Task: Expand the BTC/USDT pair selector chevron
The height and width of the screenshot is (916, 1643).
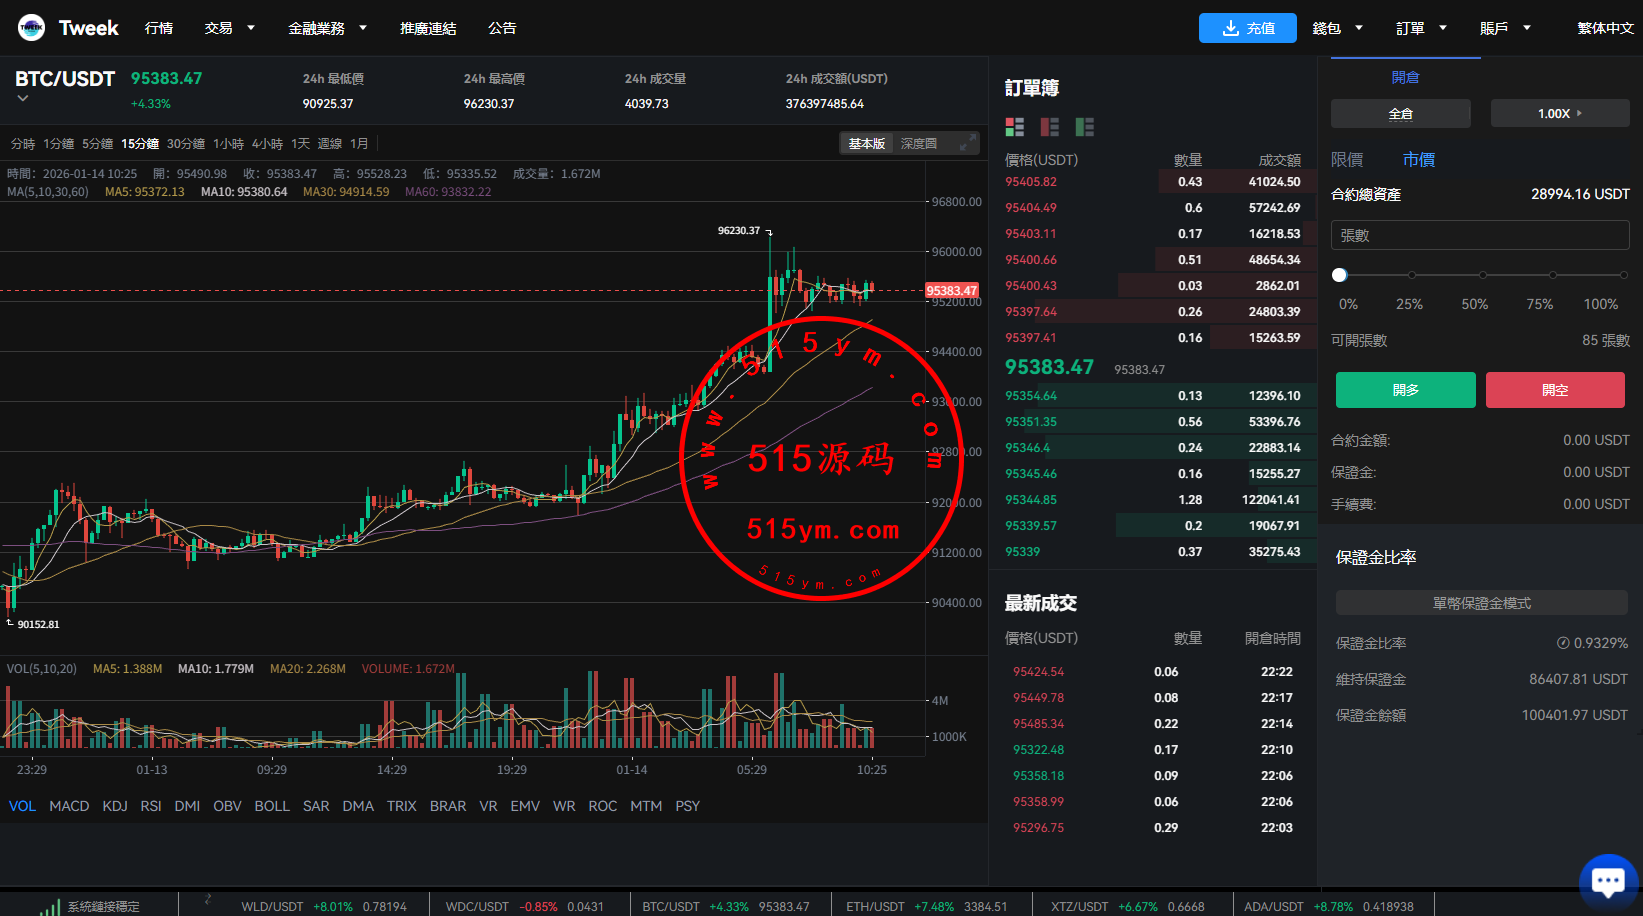Action: coord(23,99)
